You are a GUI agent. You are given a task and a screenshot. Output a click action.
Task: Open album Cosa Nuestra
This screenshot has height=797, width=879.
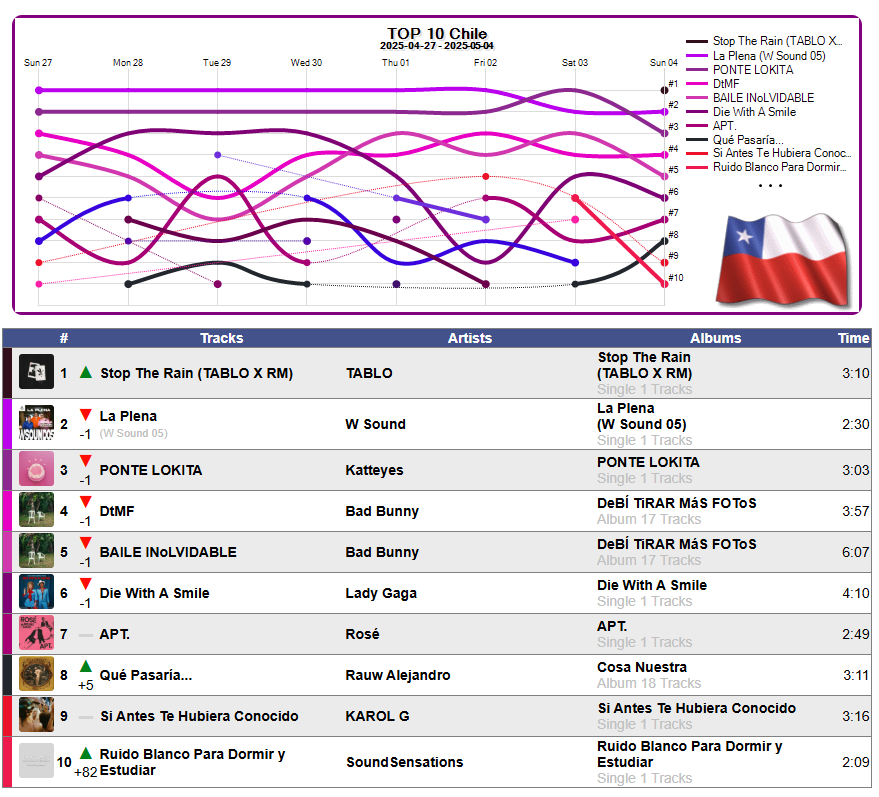click(642, 667)
